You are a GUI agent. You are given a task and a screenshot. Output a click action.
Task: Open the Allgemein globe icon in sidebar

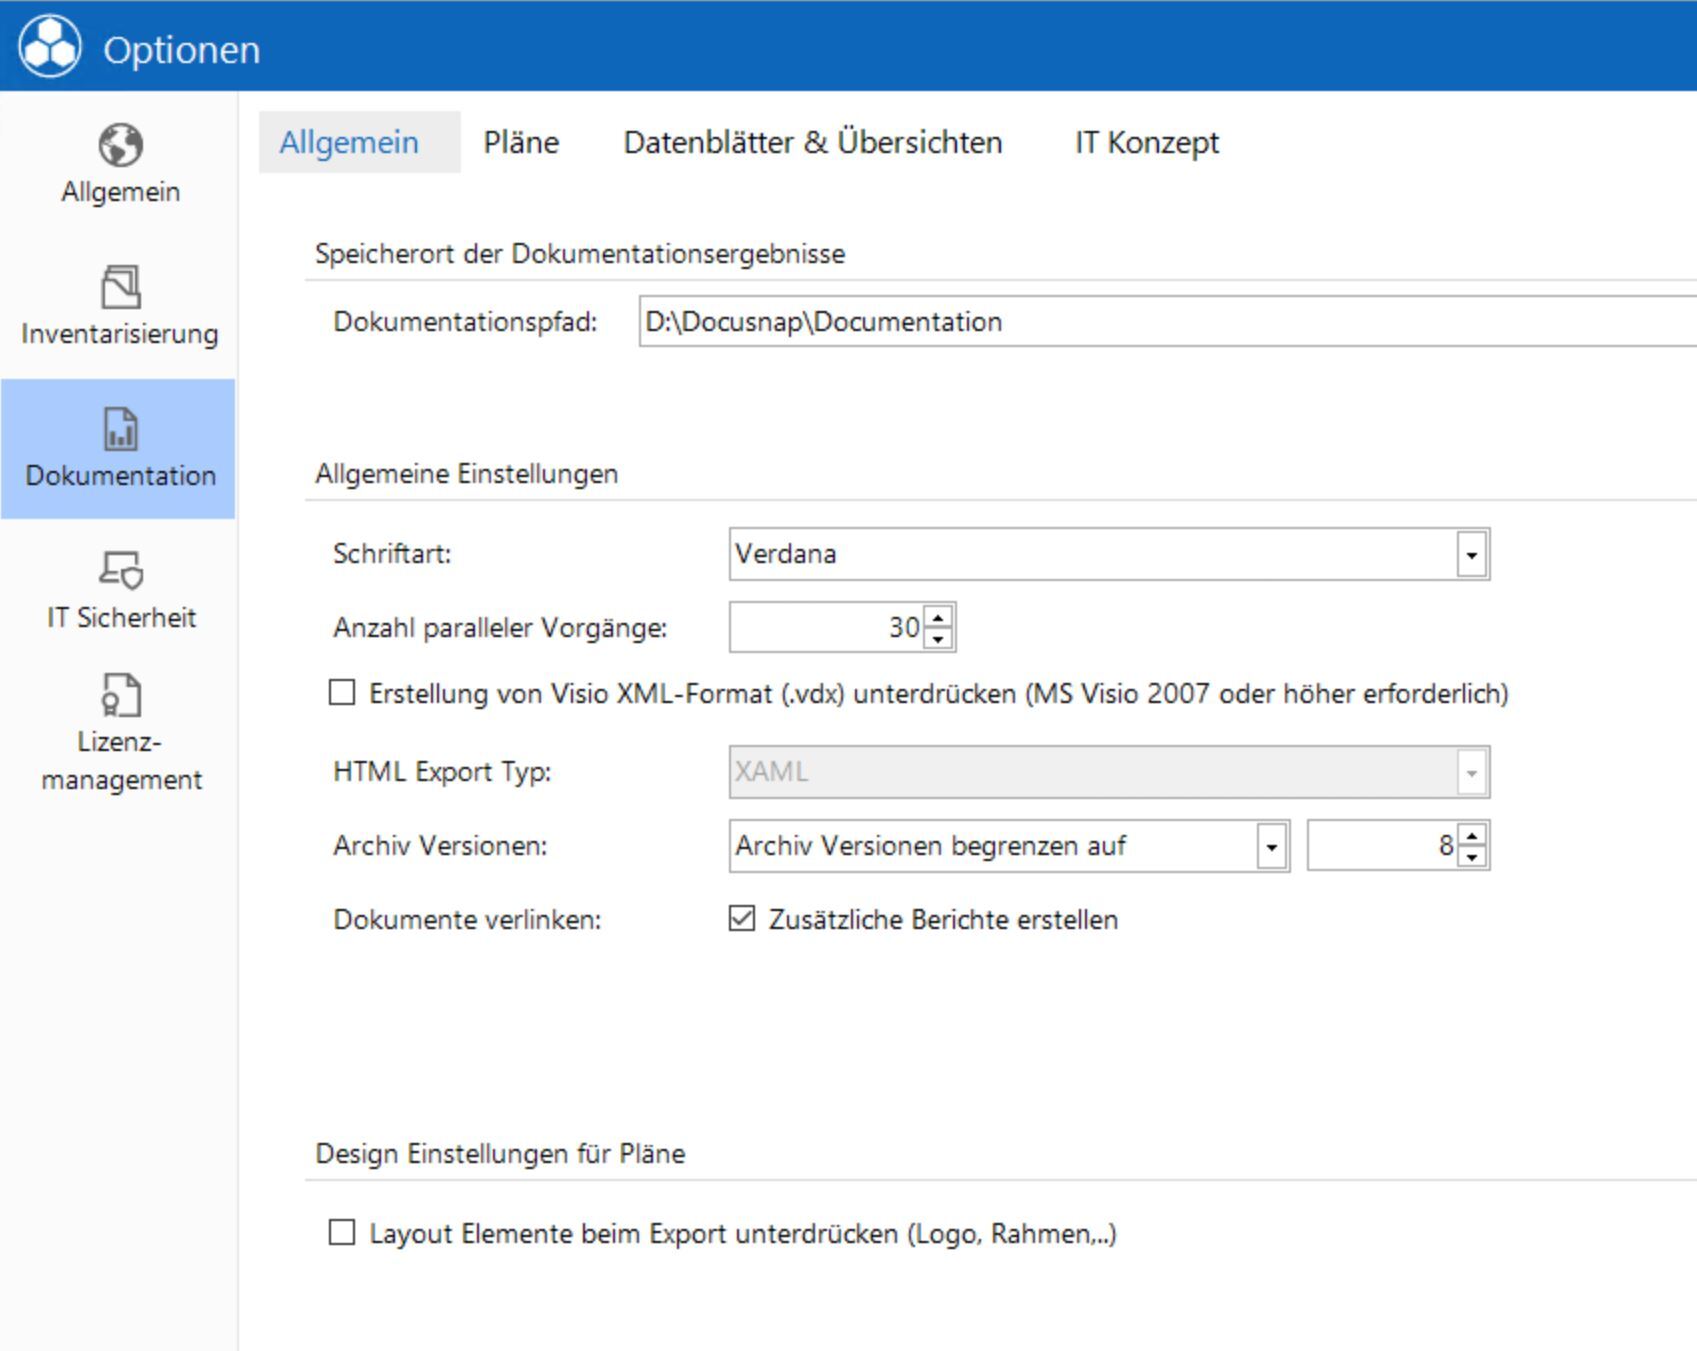[120, 145]
